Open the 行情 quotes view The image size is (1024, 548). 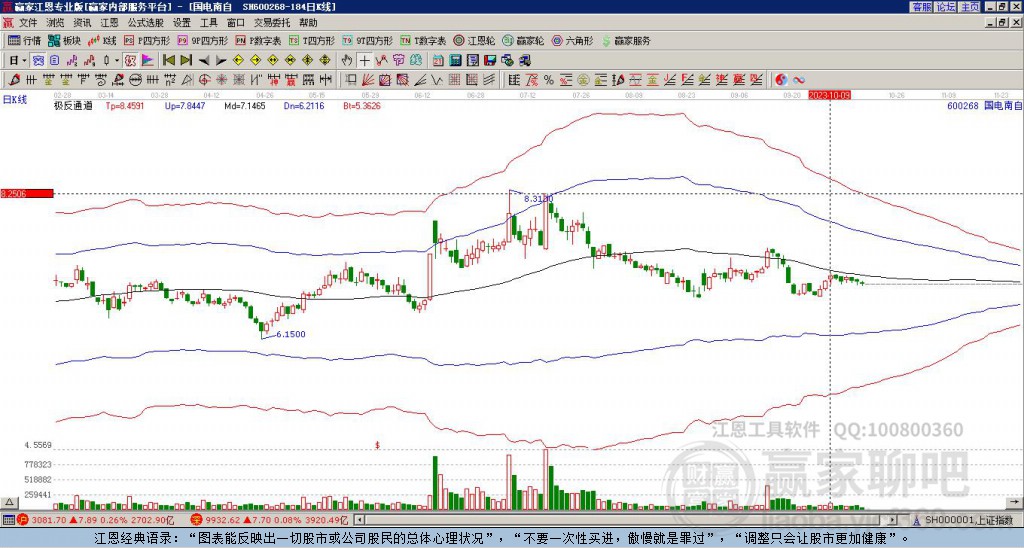24,40
